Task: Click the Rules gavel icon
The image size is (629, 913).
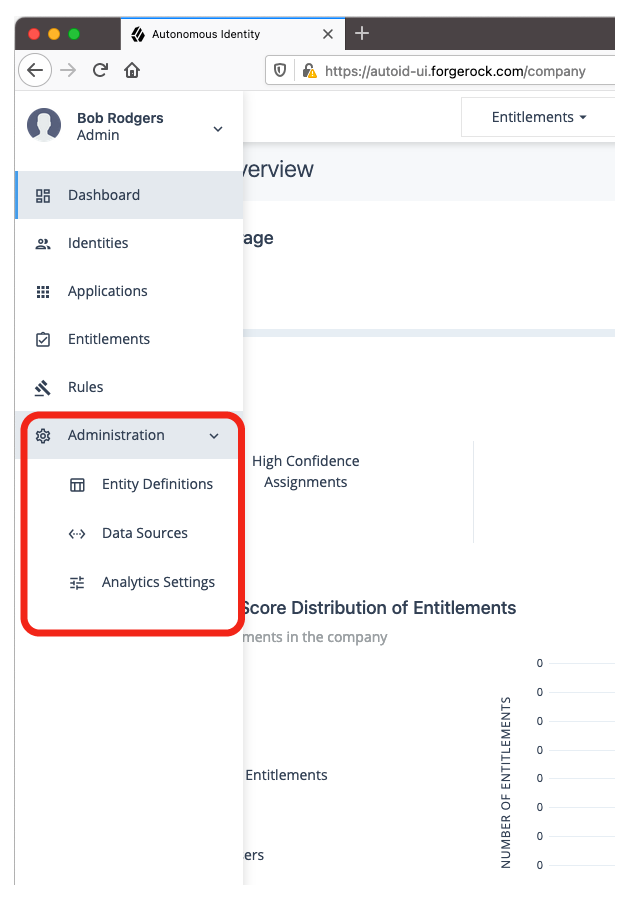Action: coord(43,388)
